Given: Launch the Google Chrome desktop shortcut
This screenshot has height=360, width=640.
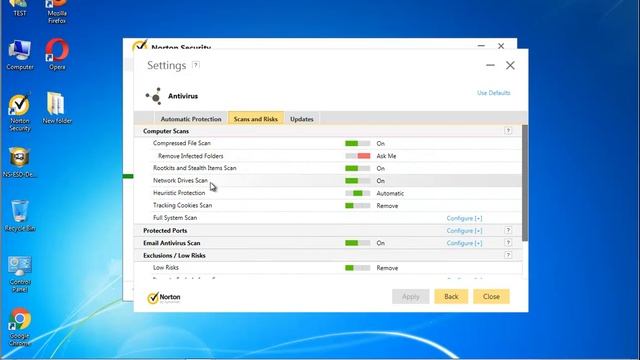Looking at the screenshot, I should [20, 327].
